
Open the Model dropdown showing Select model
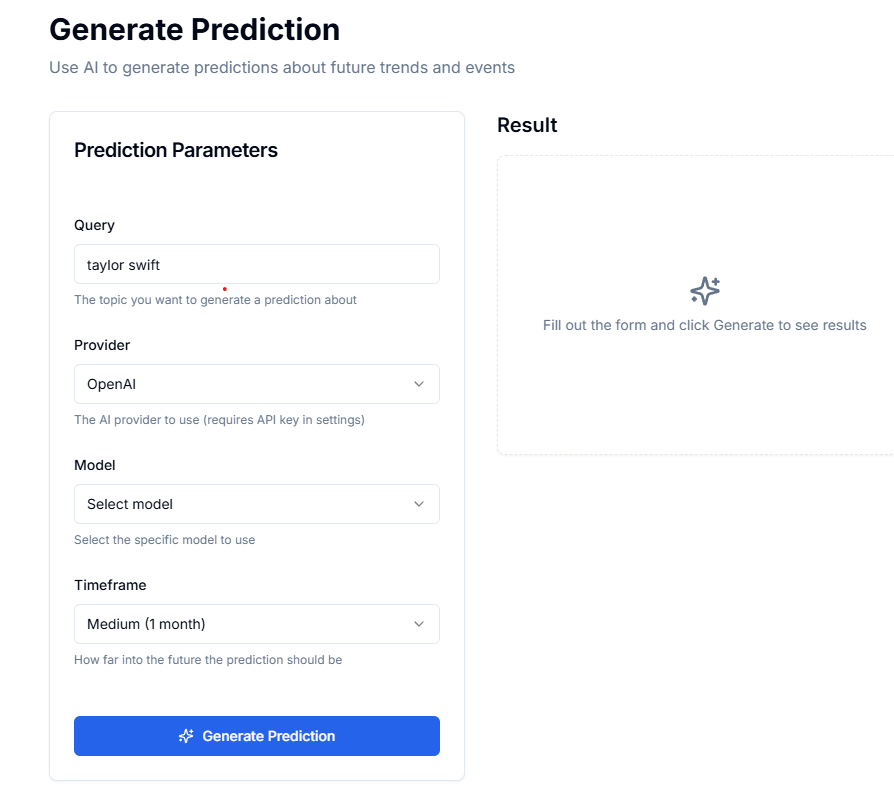256,504
